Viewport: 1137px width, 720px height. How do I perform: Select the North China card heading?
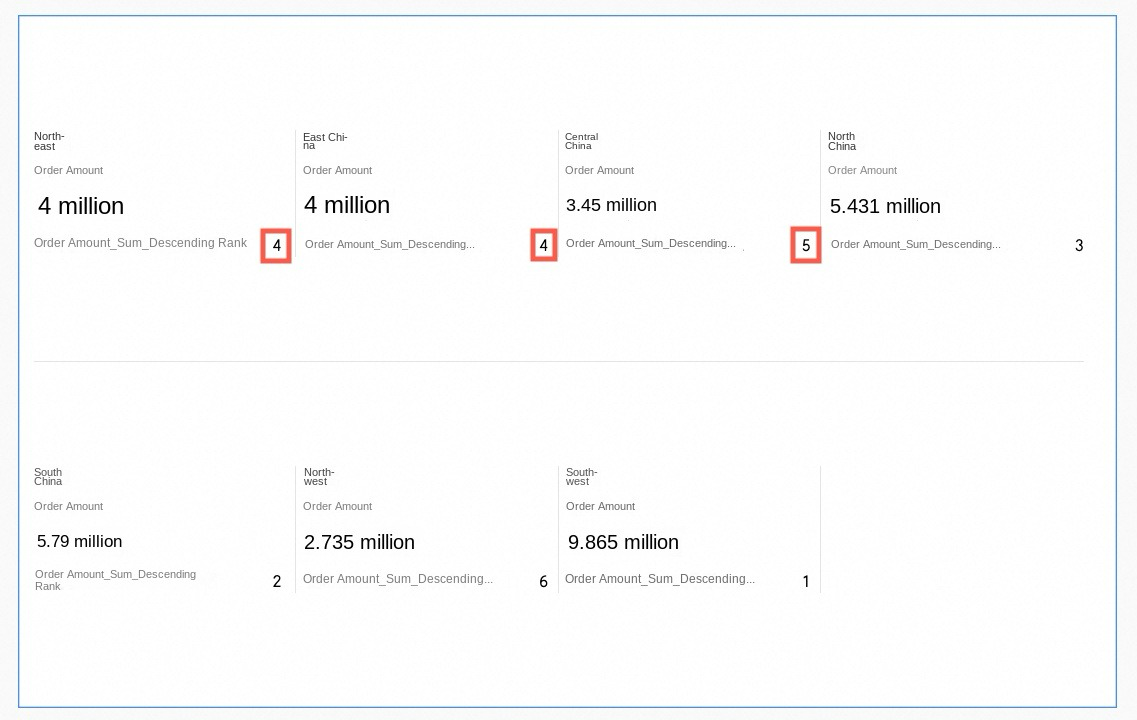[842, 141]
